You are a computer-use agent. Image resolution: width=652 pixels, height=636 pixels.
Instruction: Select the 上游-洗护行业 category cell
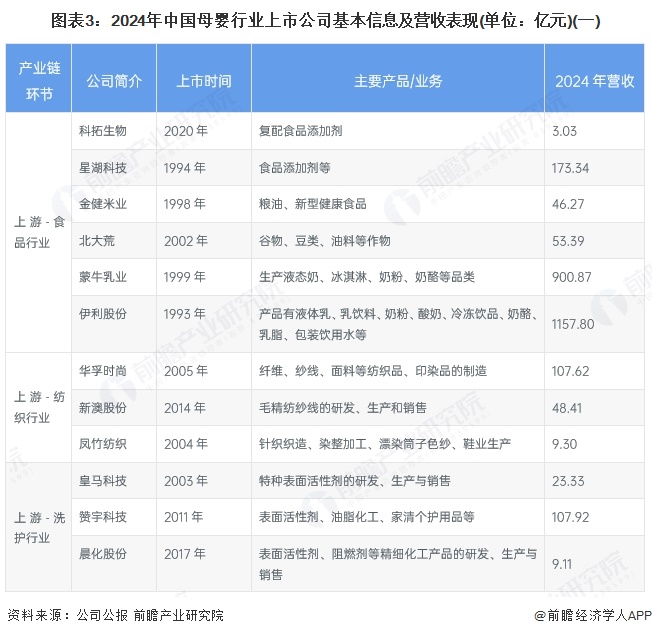(x=40, y=528)
